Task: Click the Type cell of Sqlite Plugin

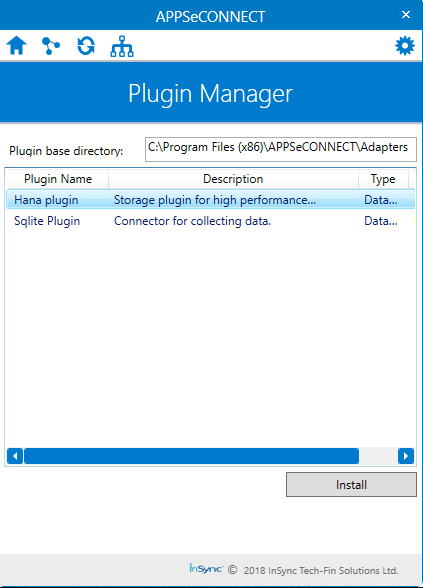Action: pos(381,221)
